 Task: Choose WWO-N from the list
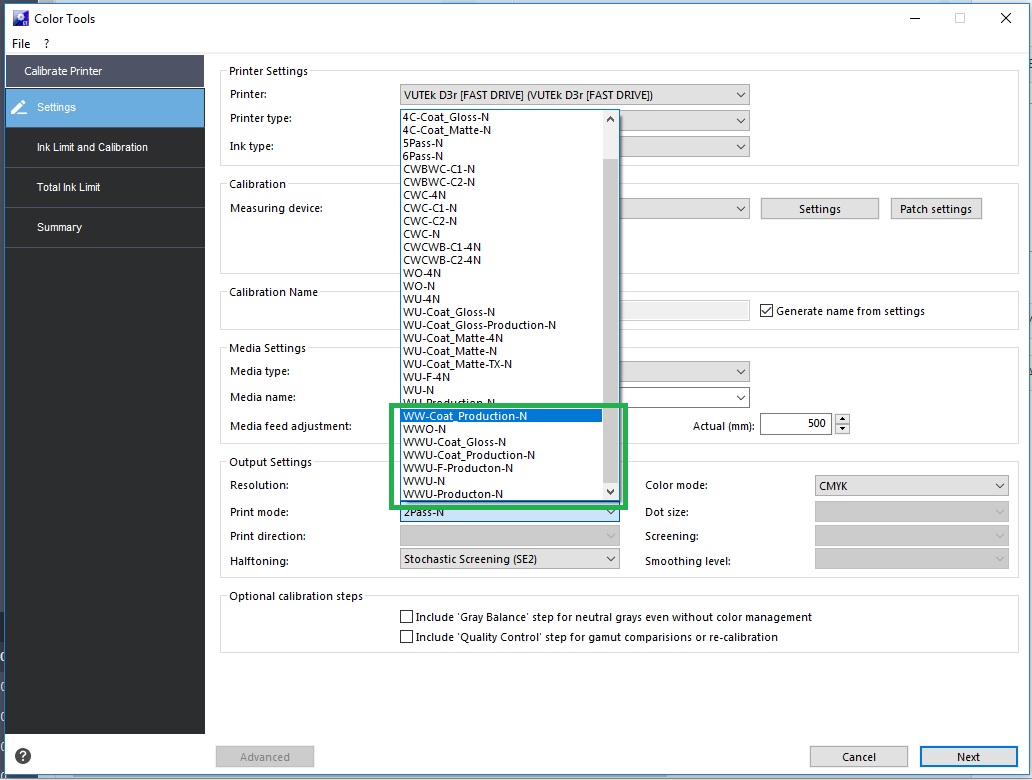tap(502, 429)
